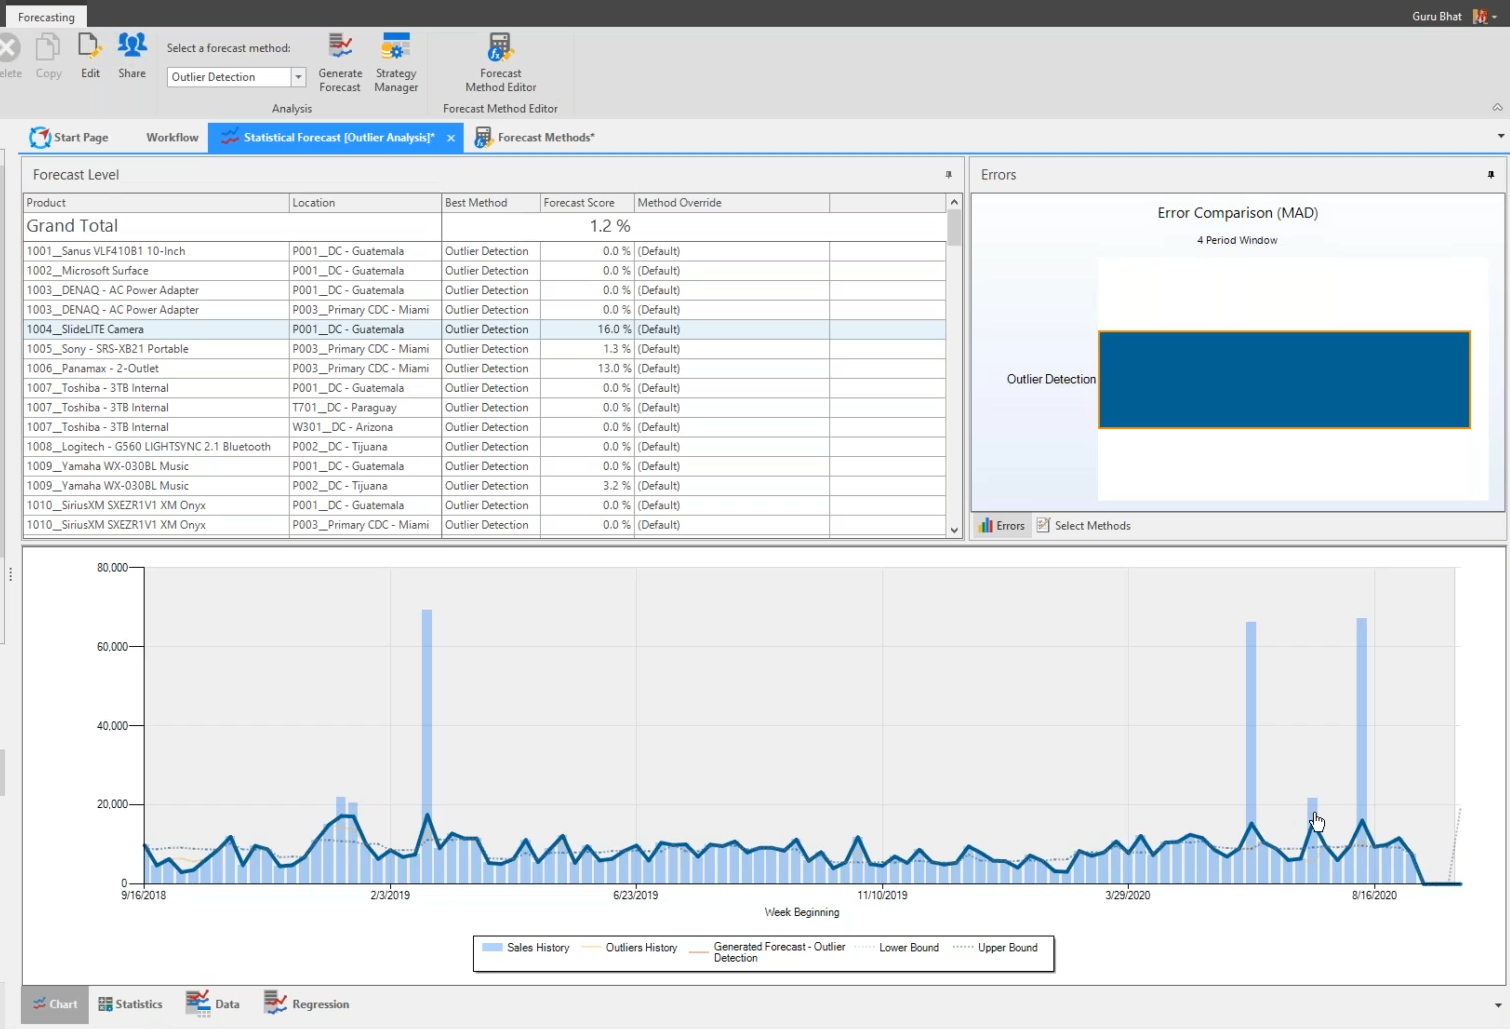Click the 3.2 % forecast score cell

click(x=587, y=485)
